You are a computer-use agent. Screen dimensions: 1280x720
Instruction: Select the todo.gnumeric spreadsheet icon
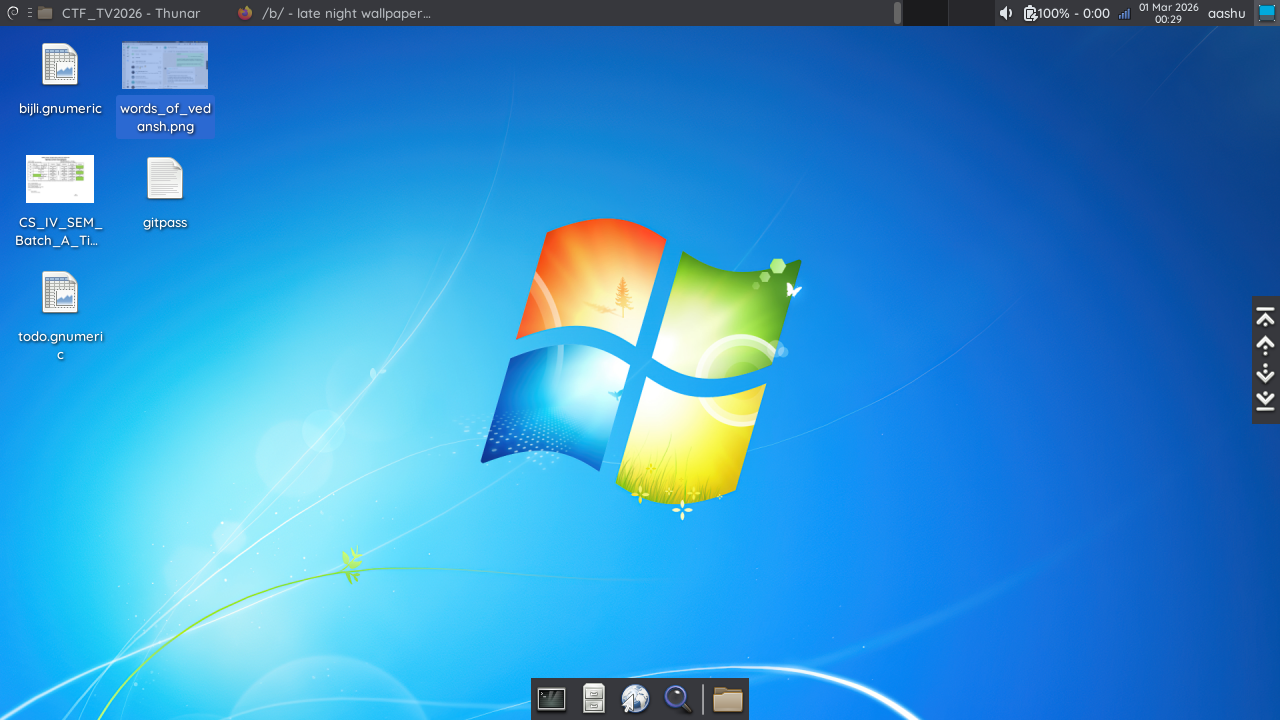click(x=60, y=294)
